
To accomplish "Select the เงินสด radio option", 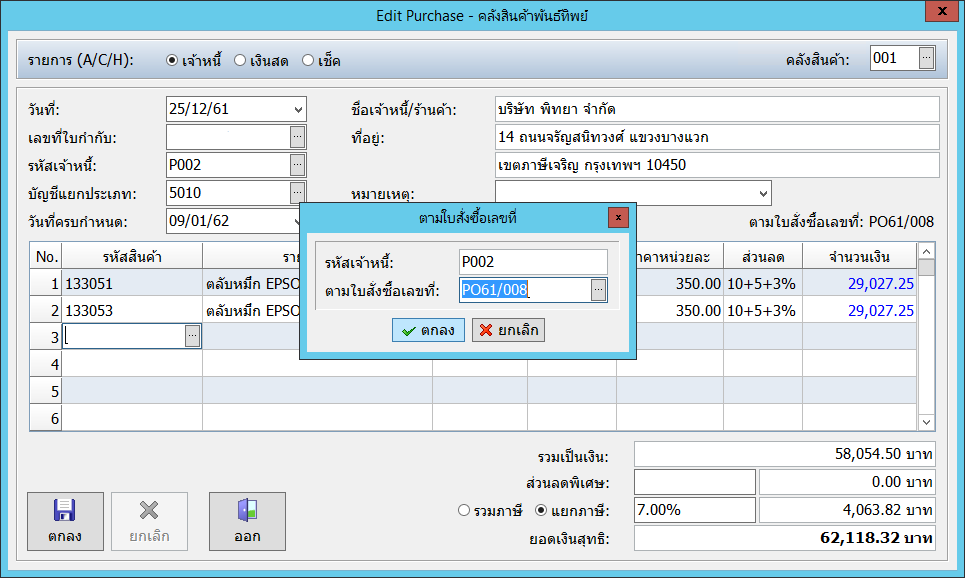I will click(240, 61).
